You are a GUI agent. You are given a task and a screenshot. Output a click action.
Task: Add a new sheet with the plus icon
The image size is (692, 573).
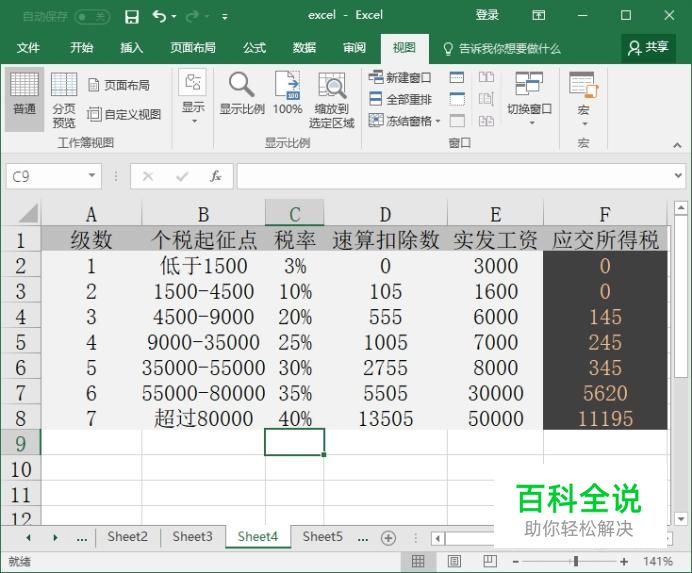[x=388, y=538]
